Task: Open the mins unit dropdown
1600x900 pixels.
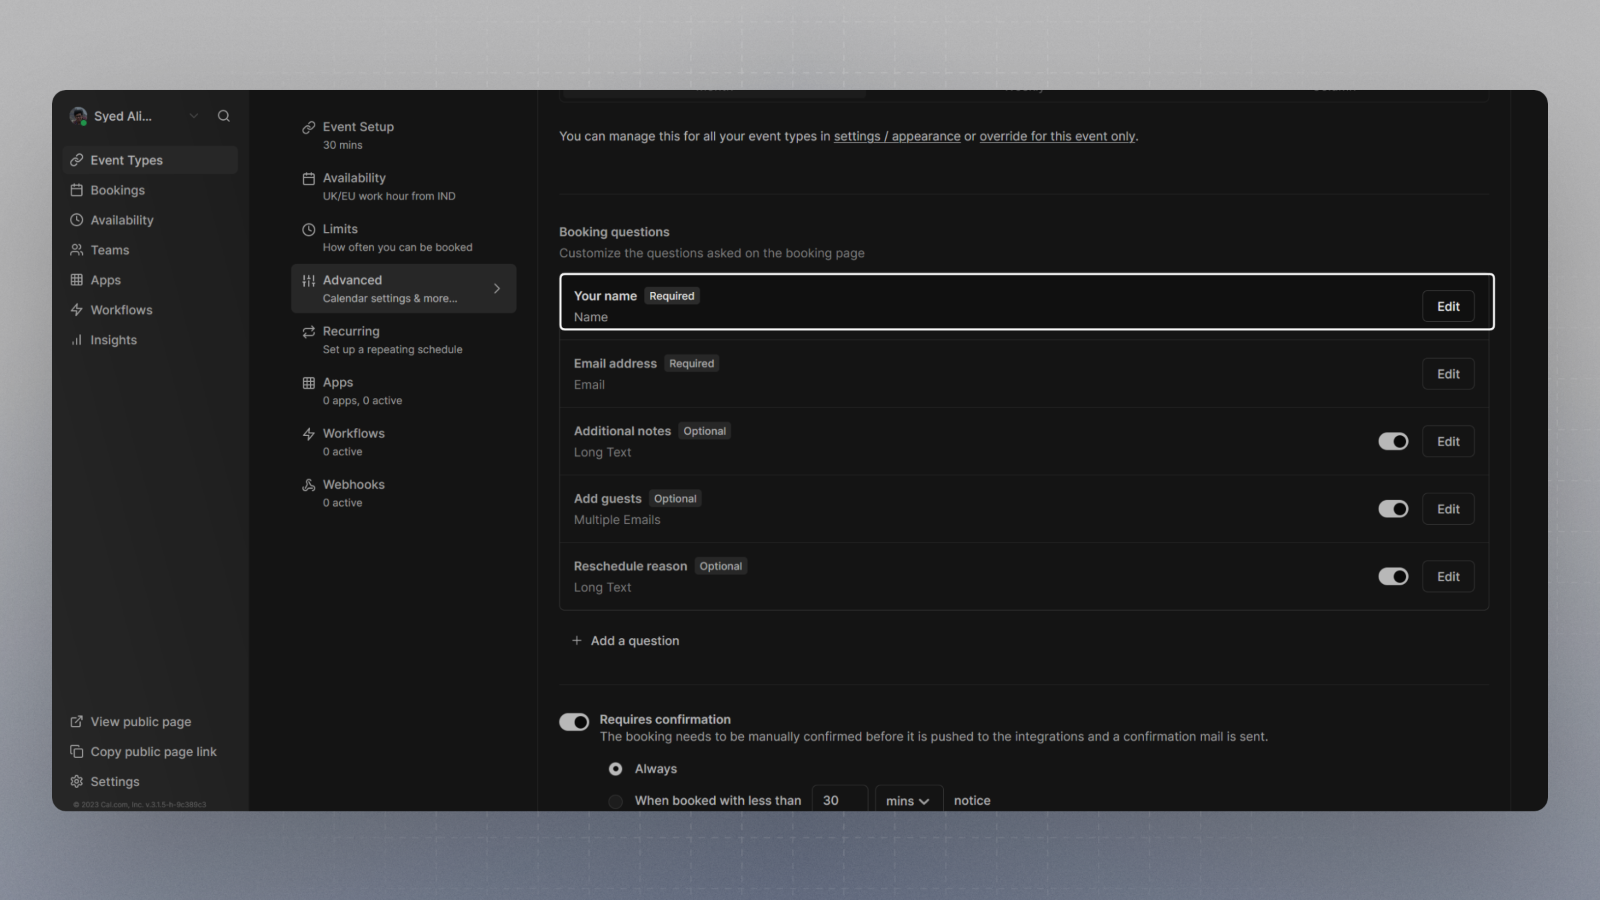Action: tap(908, 801)
